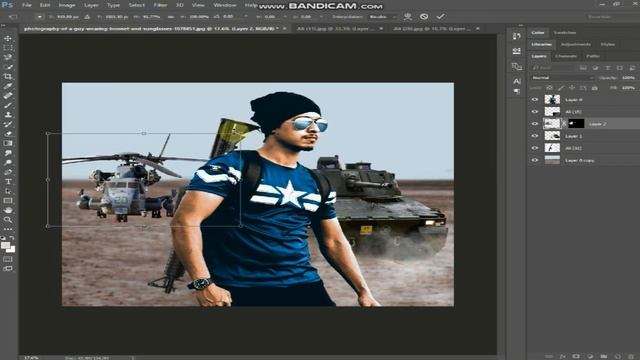Swap foreground and background colors
The image size is (640, 360).
[12, 238]
